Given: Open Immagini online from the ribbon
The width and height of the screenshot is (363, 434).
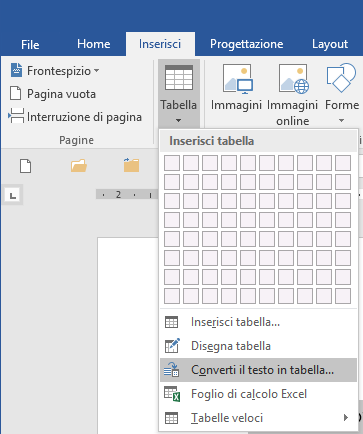Looking at the screenshot, I should coord(293,95).
